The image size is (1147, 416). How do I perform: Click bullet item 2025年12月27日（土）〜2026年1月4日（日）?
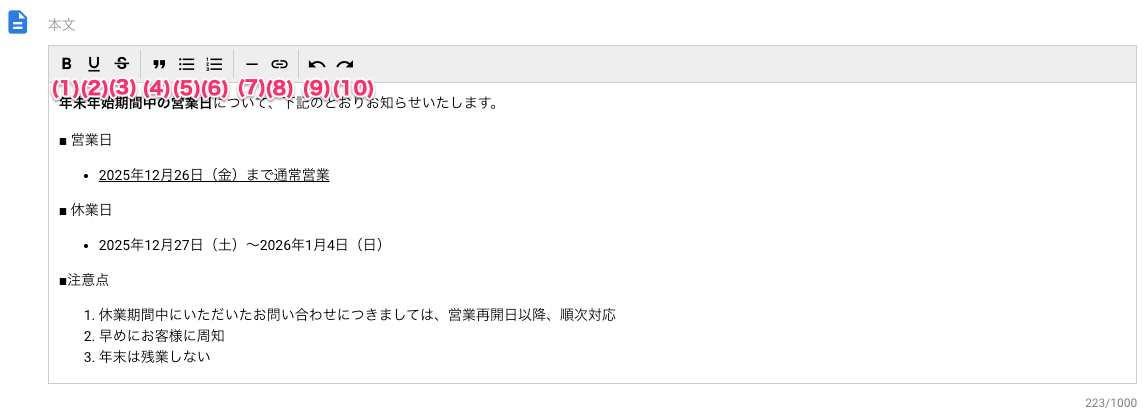click(241, 245)
